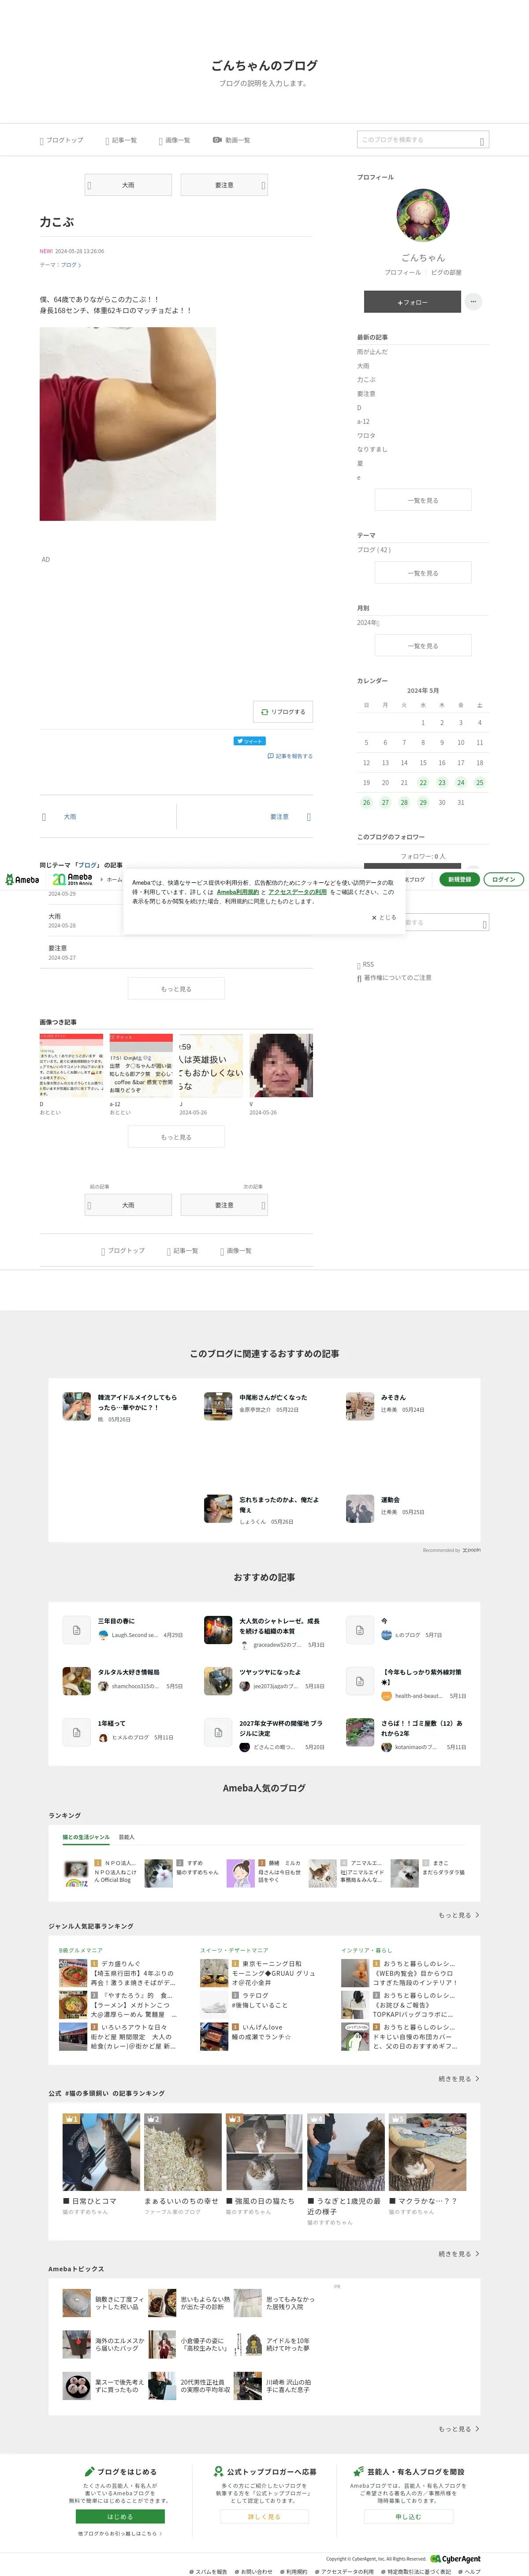Click the icon by 芸能人・有名人ブログを開設
529x2576 pixels.
pyautogui.click(x=358, y=2471)
